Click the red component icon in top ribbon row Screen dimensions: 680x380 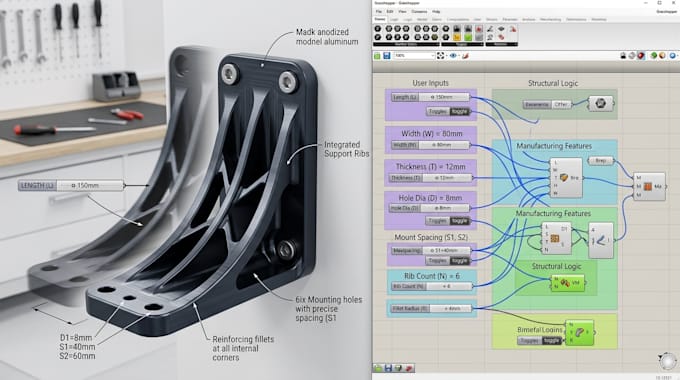point(479,29)
